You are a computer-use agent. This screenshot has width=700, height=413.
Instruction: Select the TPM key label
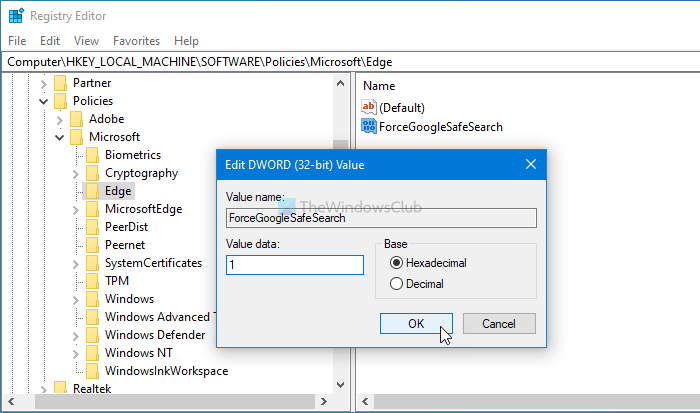tap(117, 281)
